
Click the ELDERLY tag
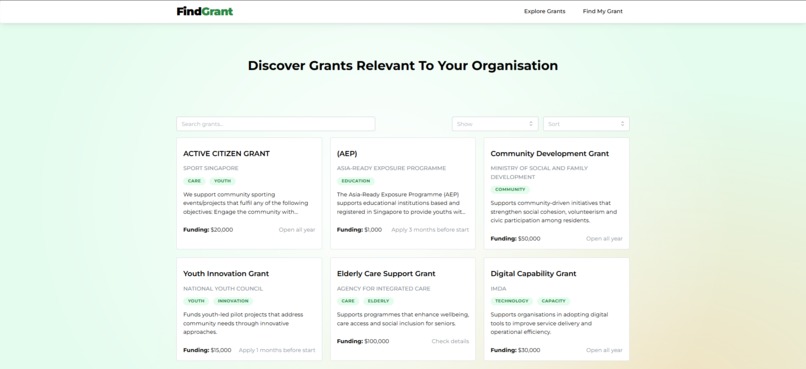point(378,301)
